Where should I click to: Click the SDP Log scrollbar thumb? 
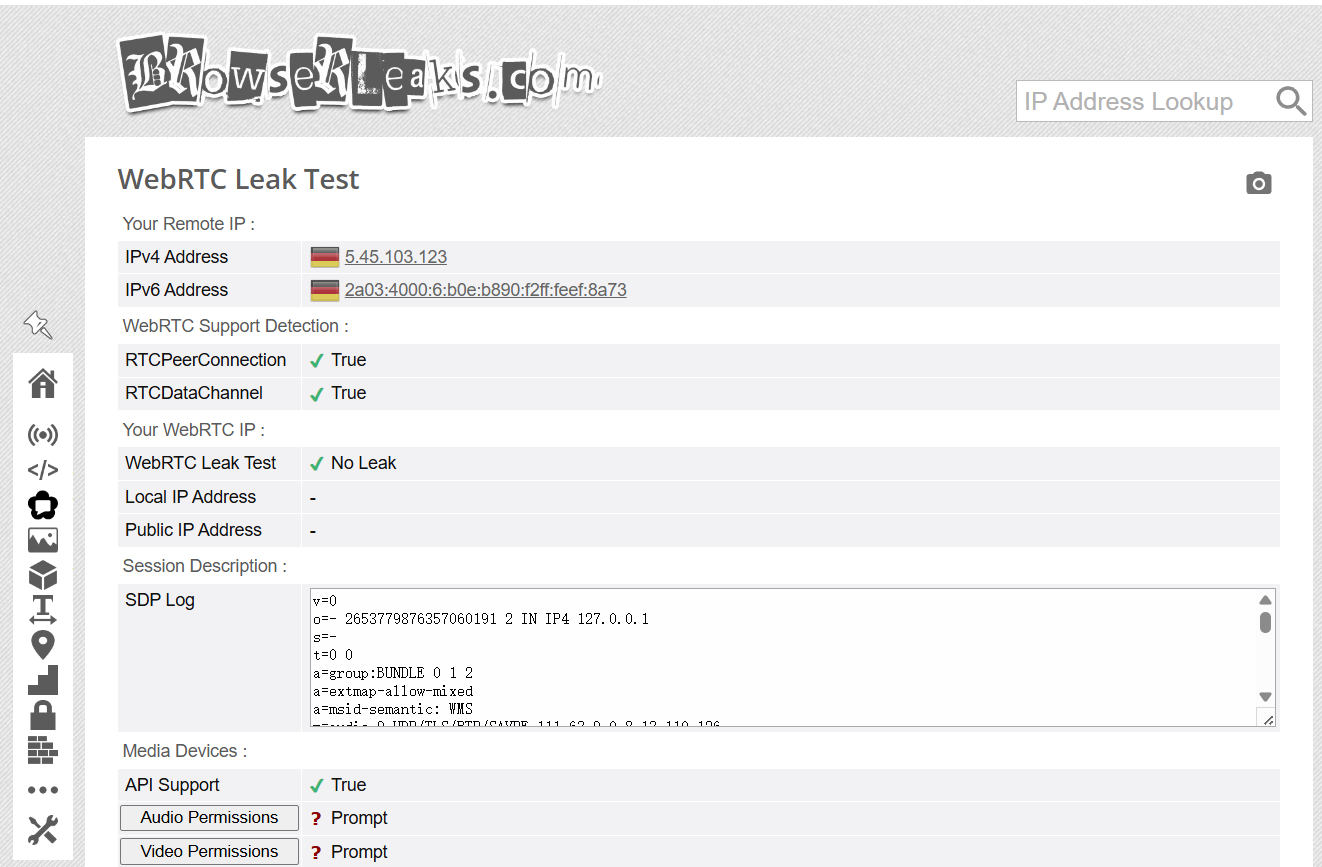point(1265,623)
